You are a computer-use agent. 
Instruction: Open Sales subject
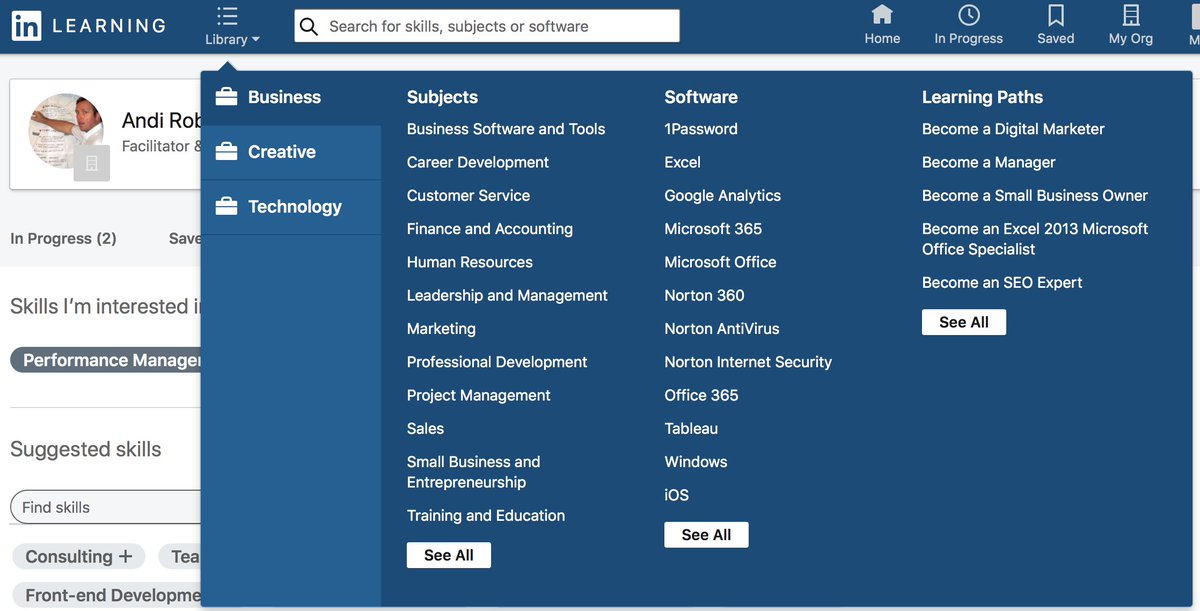(x=425, y=429)
